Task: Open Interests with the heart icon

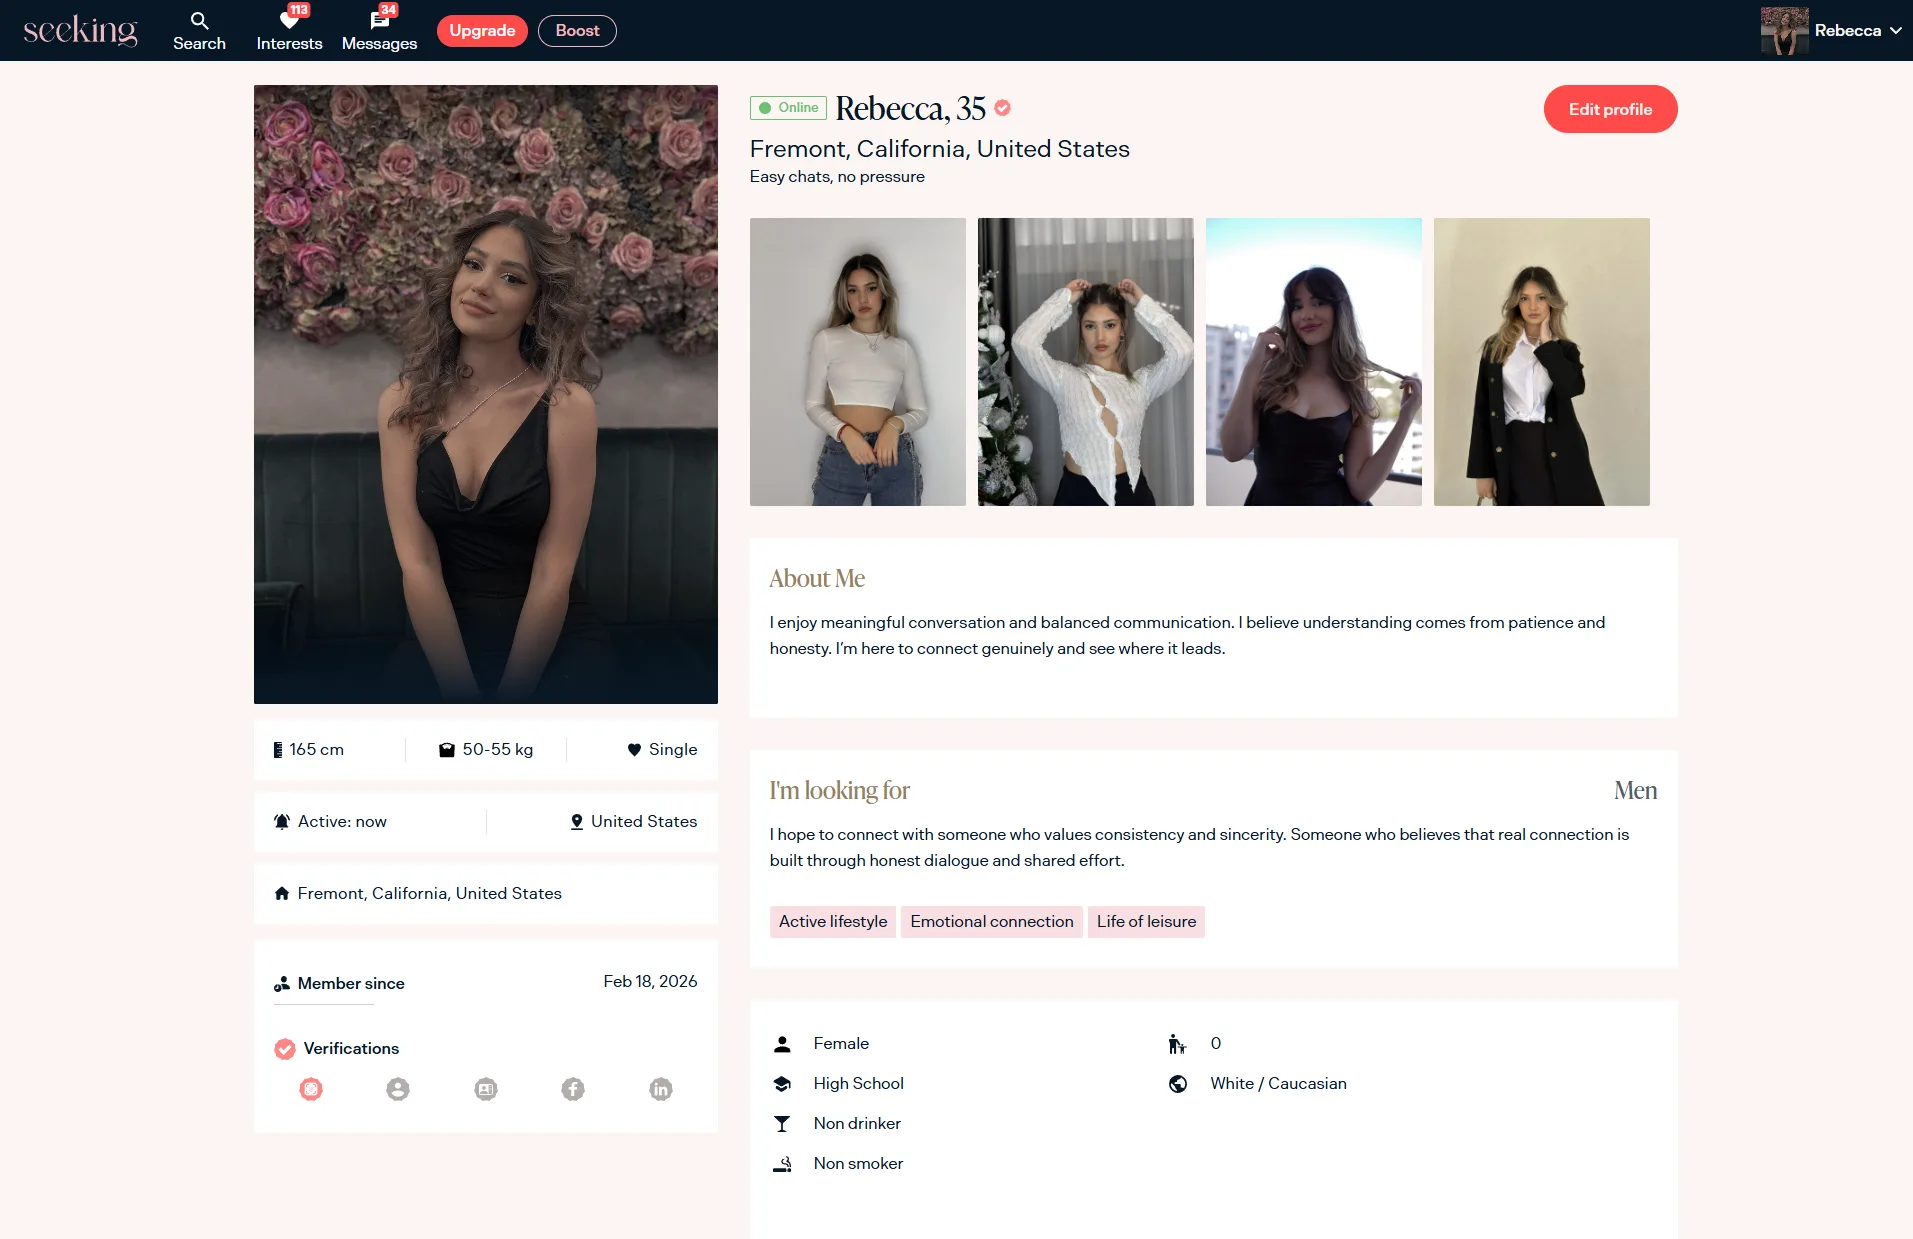Action: [x=289, y=31]
